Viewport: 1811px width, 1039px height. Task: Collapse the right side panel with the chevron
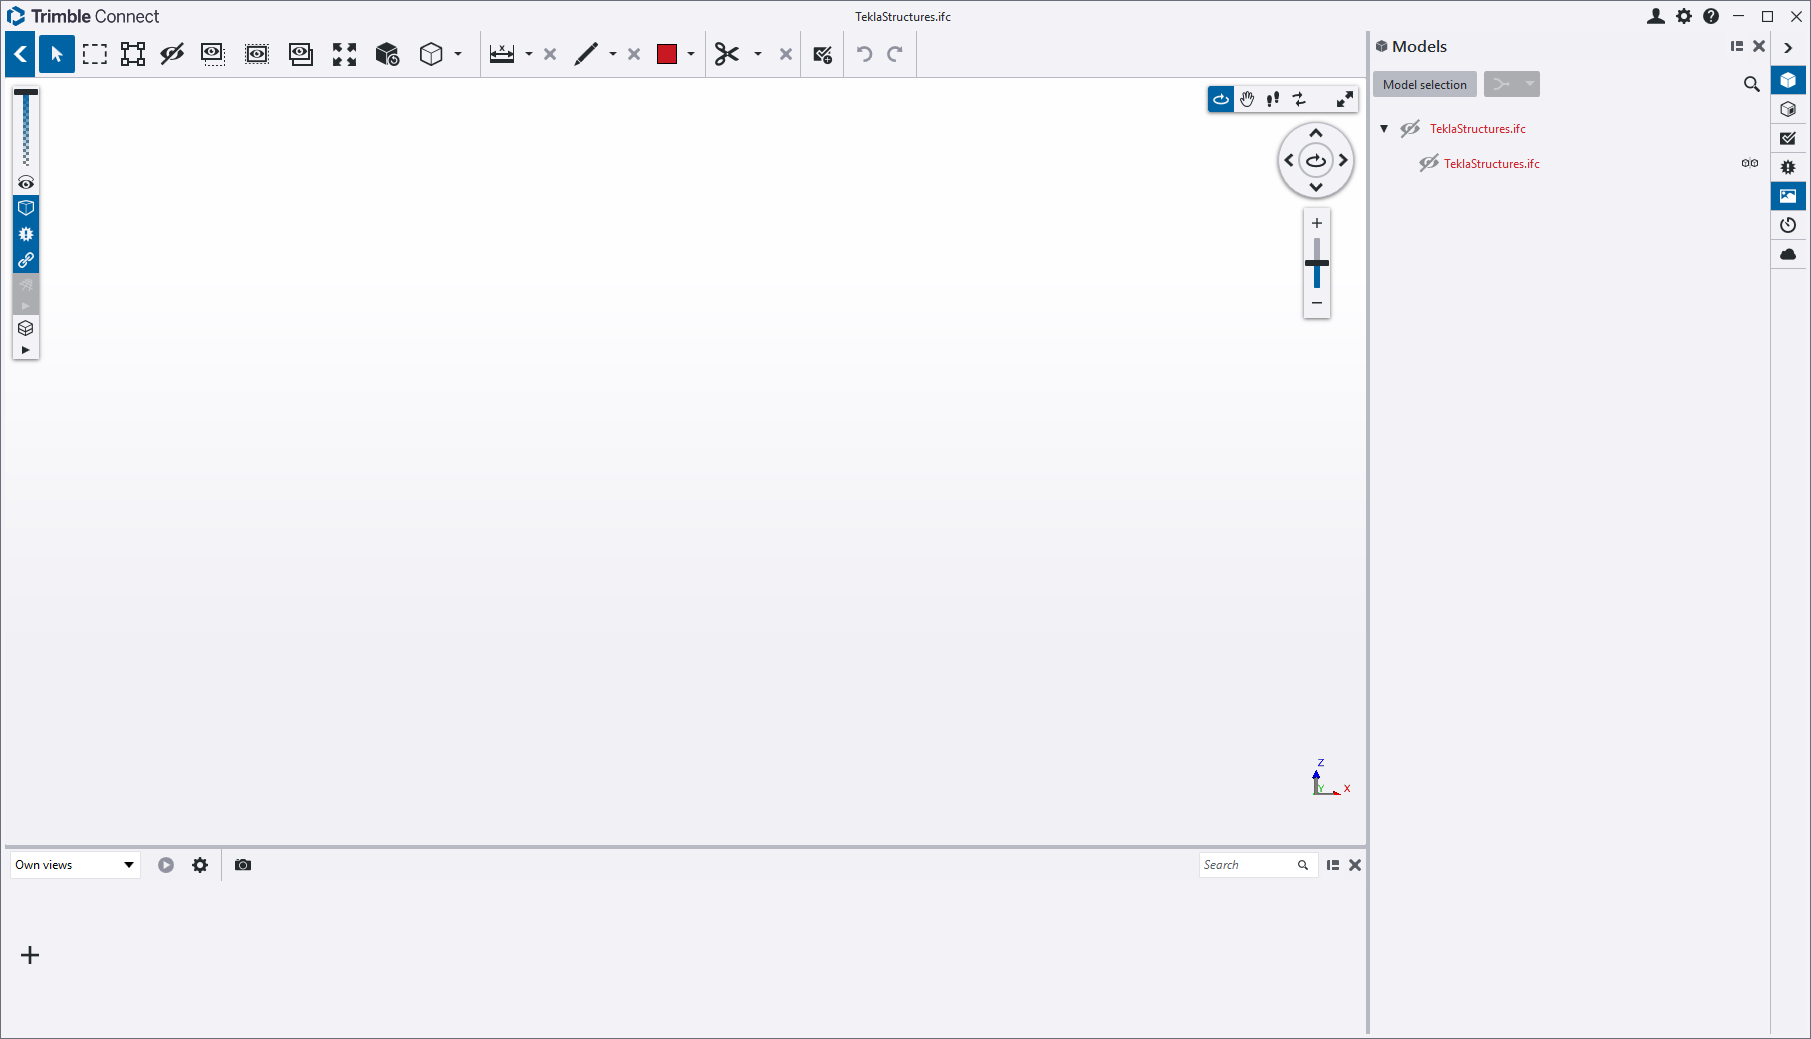[x=1789, y=47]
